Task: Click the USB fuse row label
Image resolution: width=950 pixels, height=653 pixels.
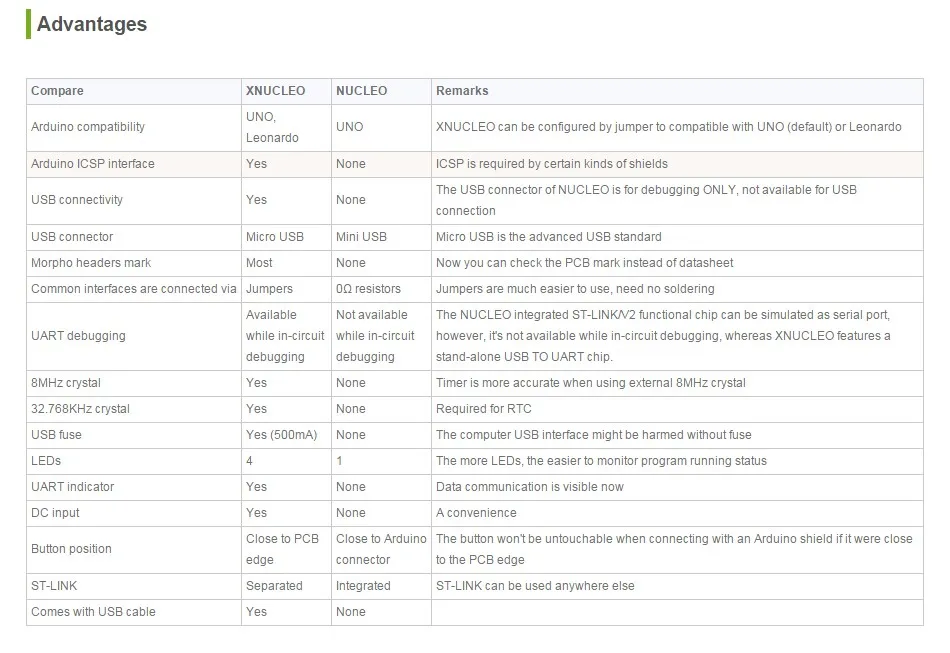Action: click(56, 436)
